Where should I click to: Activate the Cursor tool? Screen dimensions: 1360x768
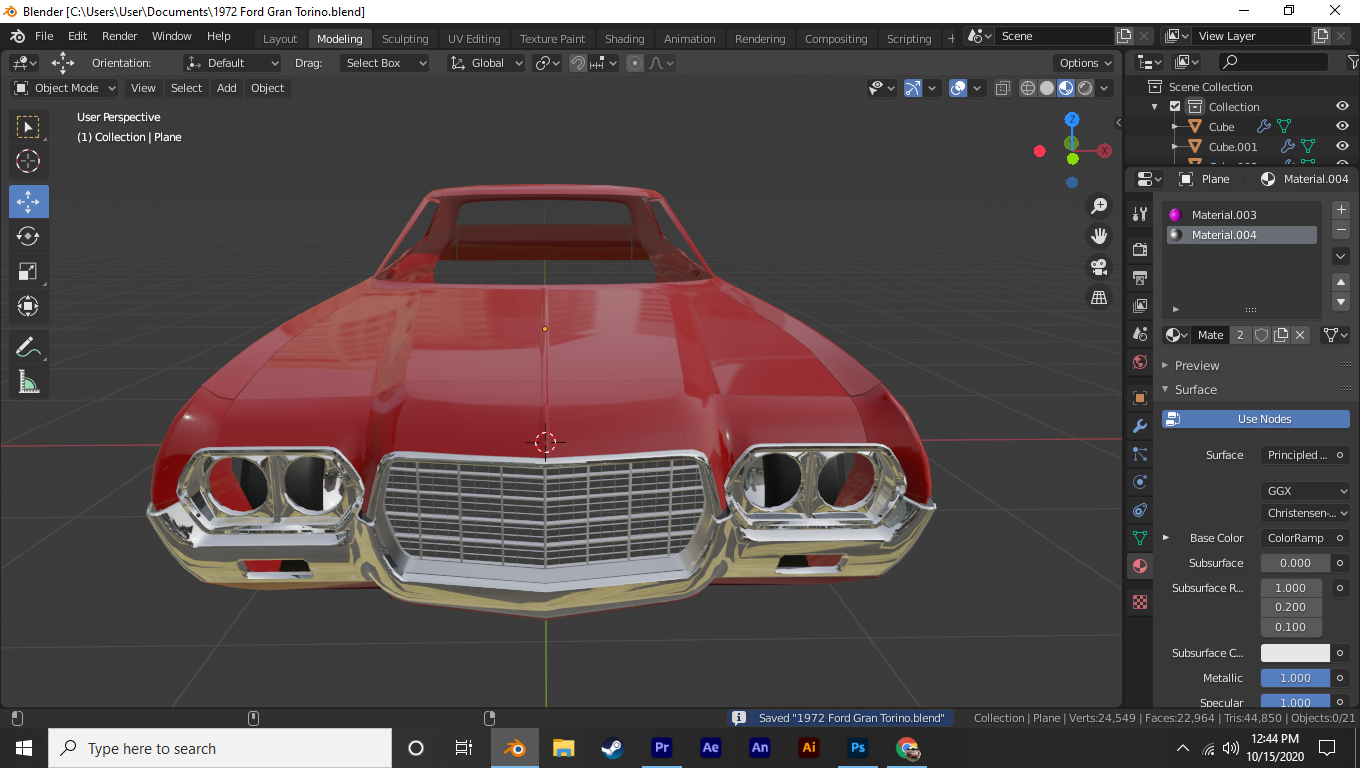tap(28, 161)
